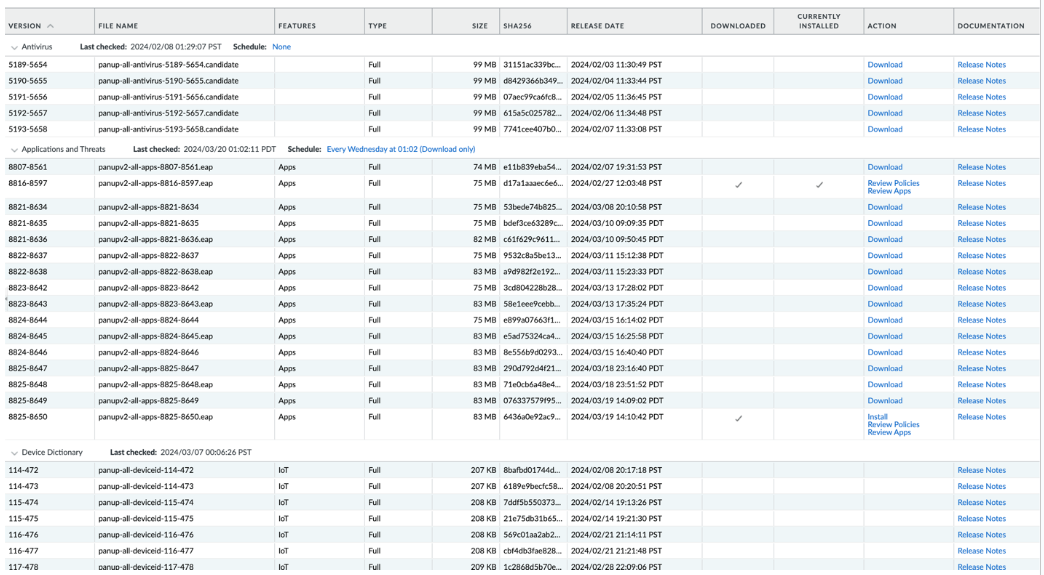Review Policies for installed version 8816-8597

pyautogui.click(x=893, y=183)
